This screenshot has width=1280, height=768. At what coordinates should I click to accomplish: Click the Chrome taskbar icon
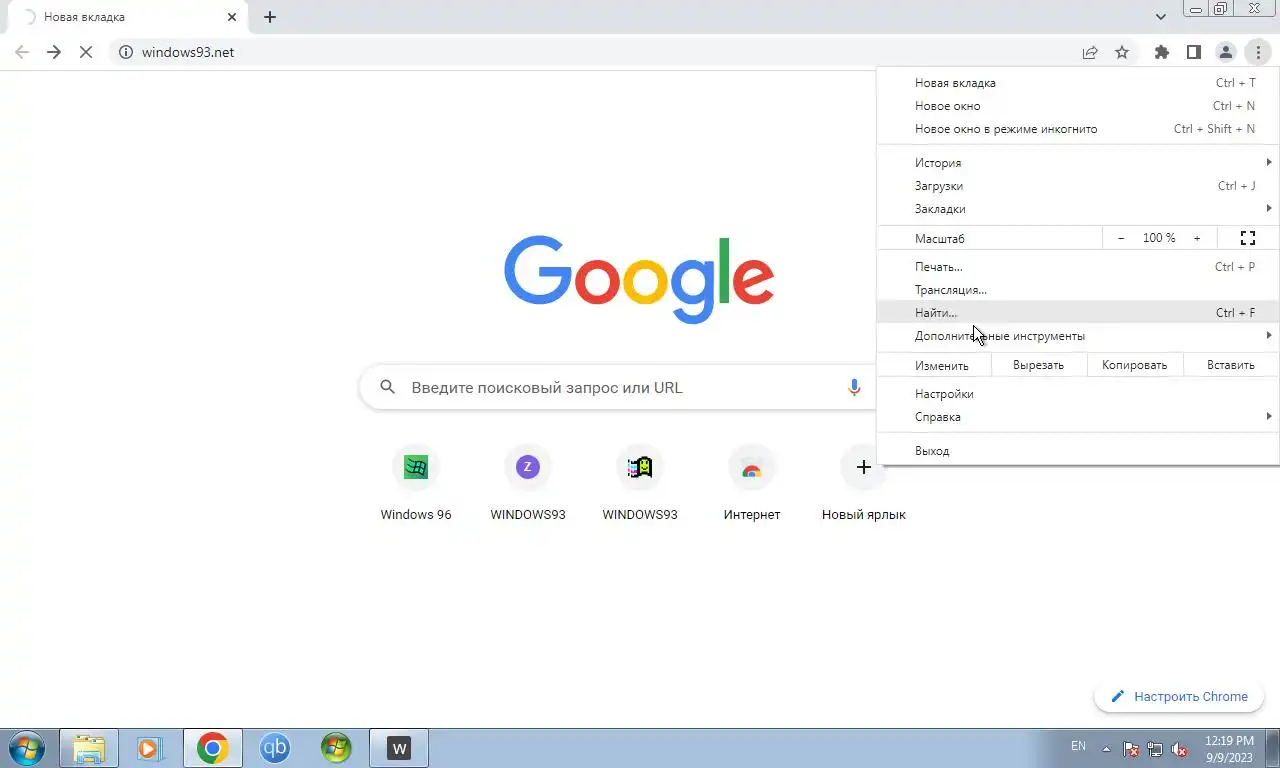212,748
